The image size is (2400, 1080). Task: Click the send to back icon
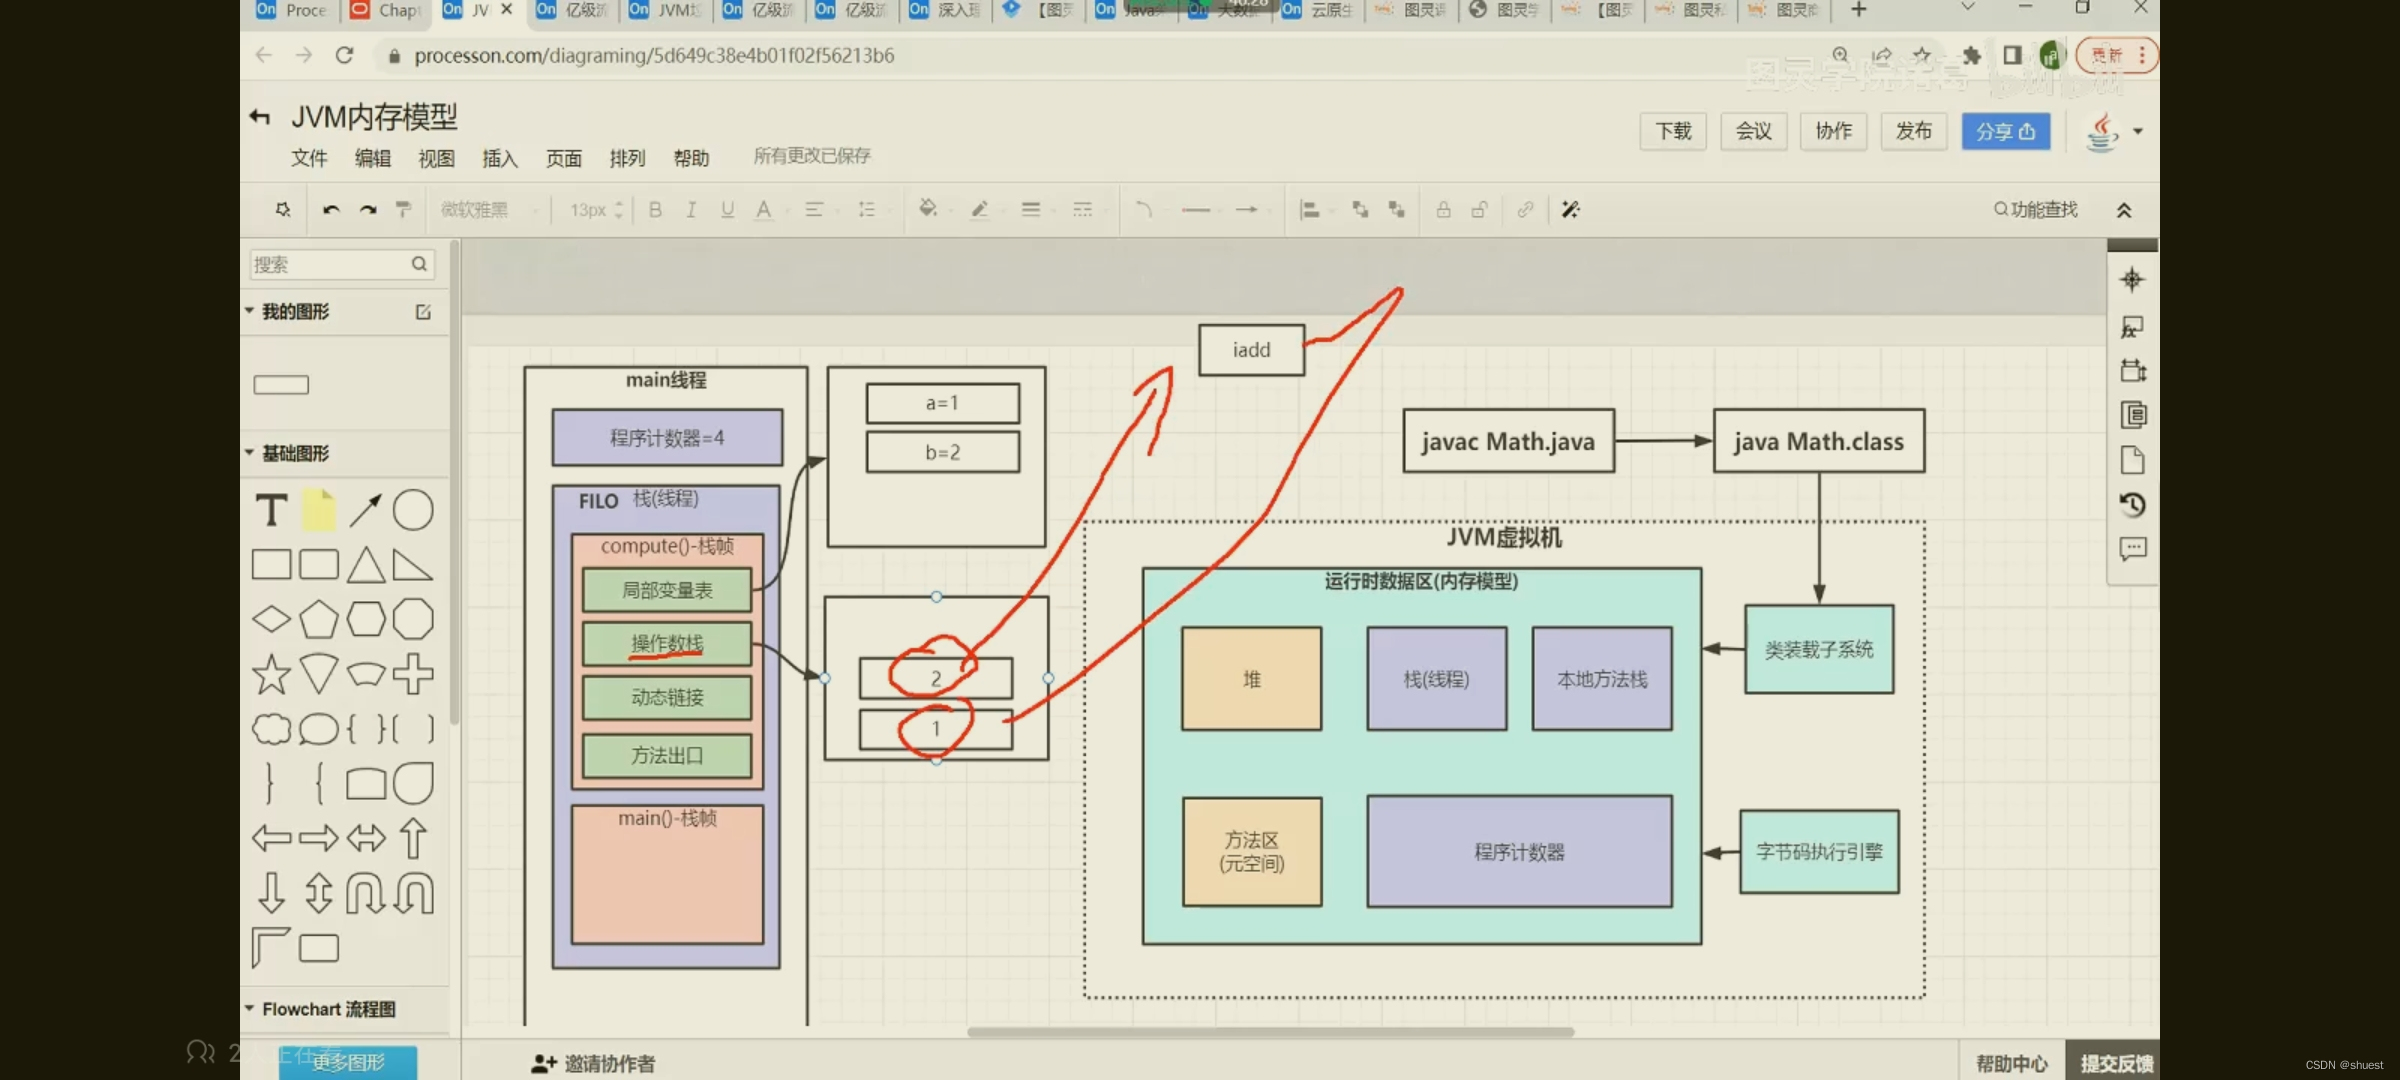[1397, 209]
